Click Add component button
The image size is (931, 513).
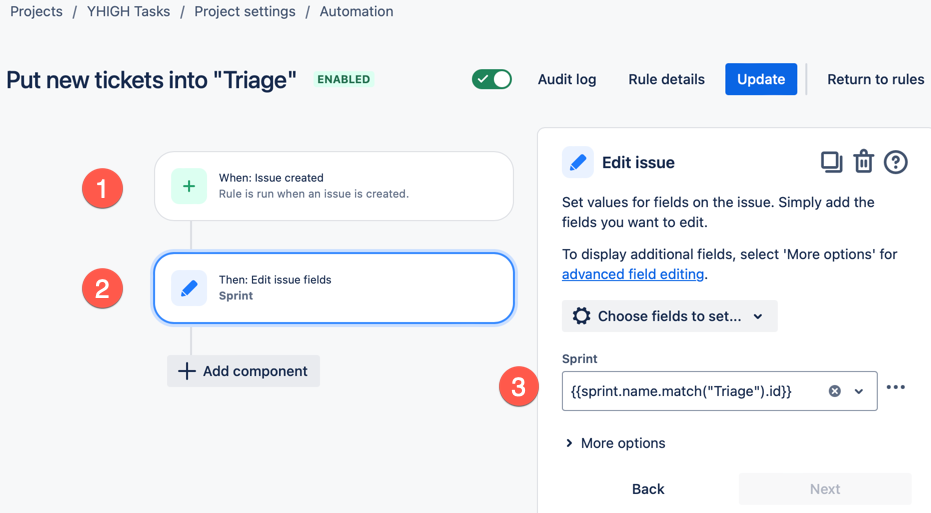pyautogui.click(x=243, y=371)
